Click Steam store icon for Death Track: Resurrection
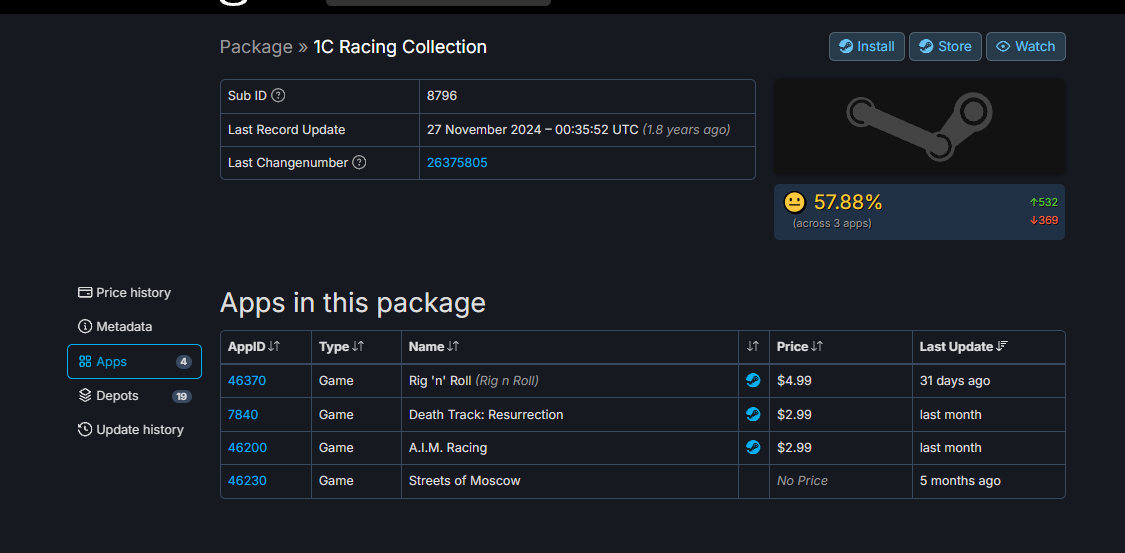Viewport: 1125px width, 553px height. 753,415
